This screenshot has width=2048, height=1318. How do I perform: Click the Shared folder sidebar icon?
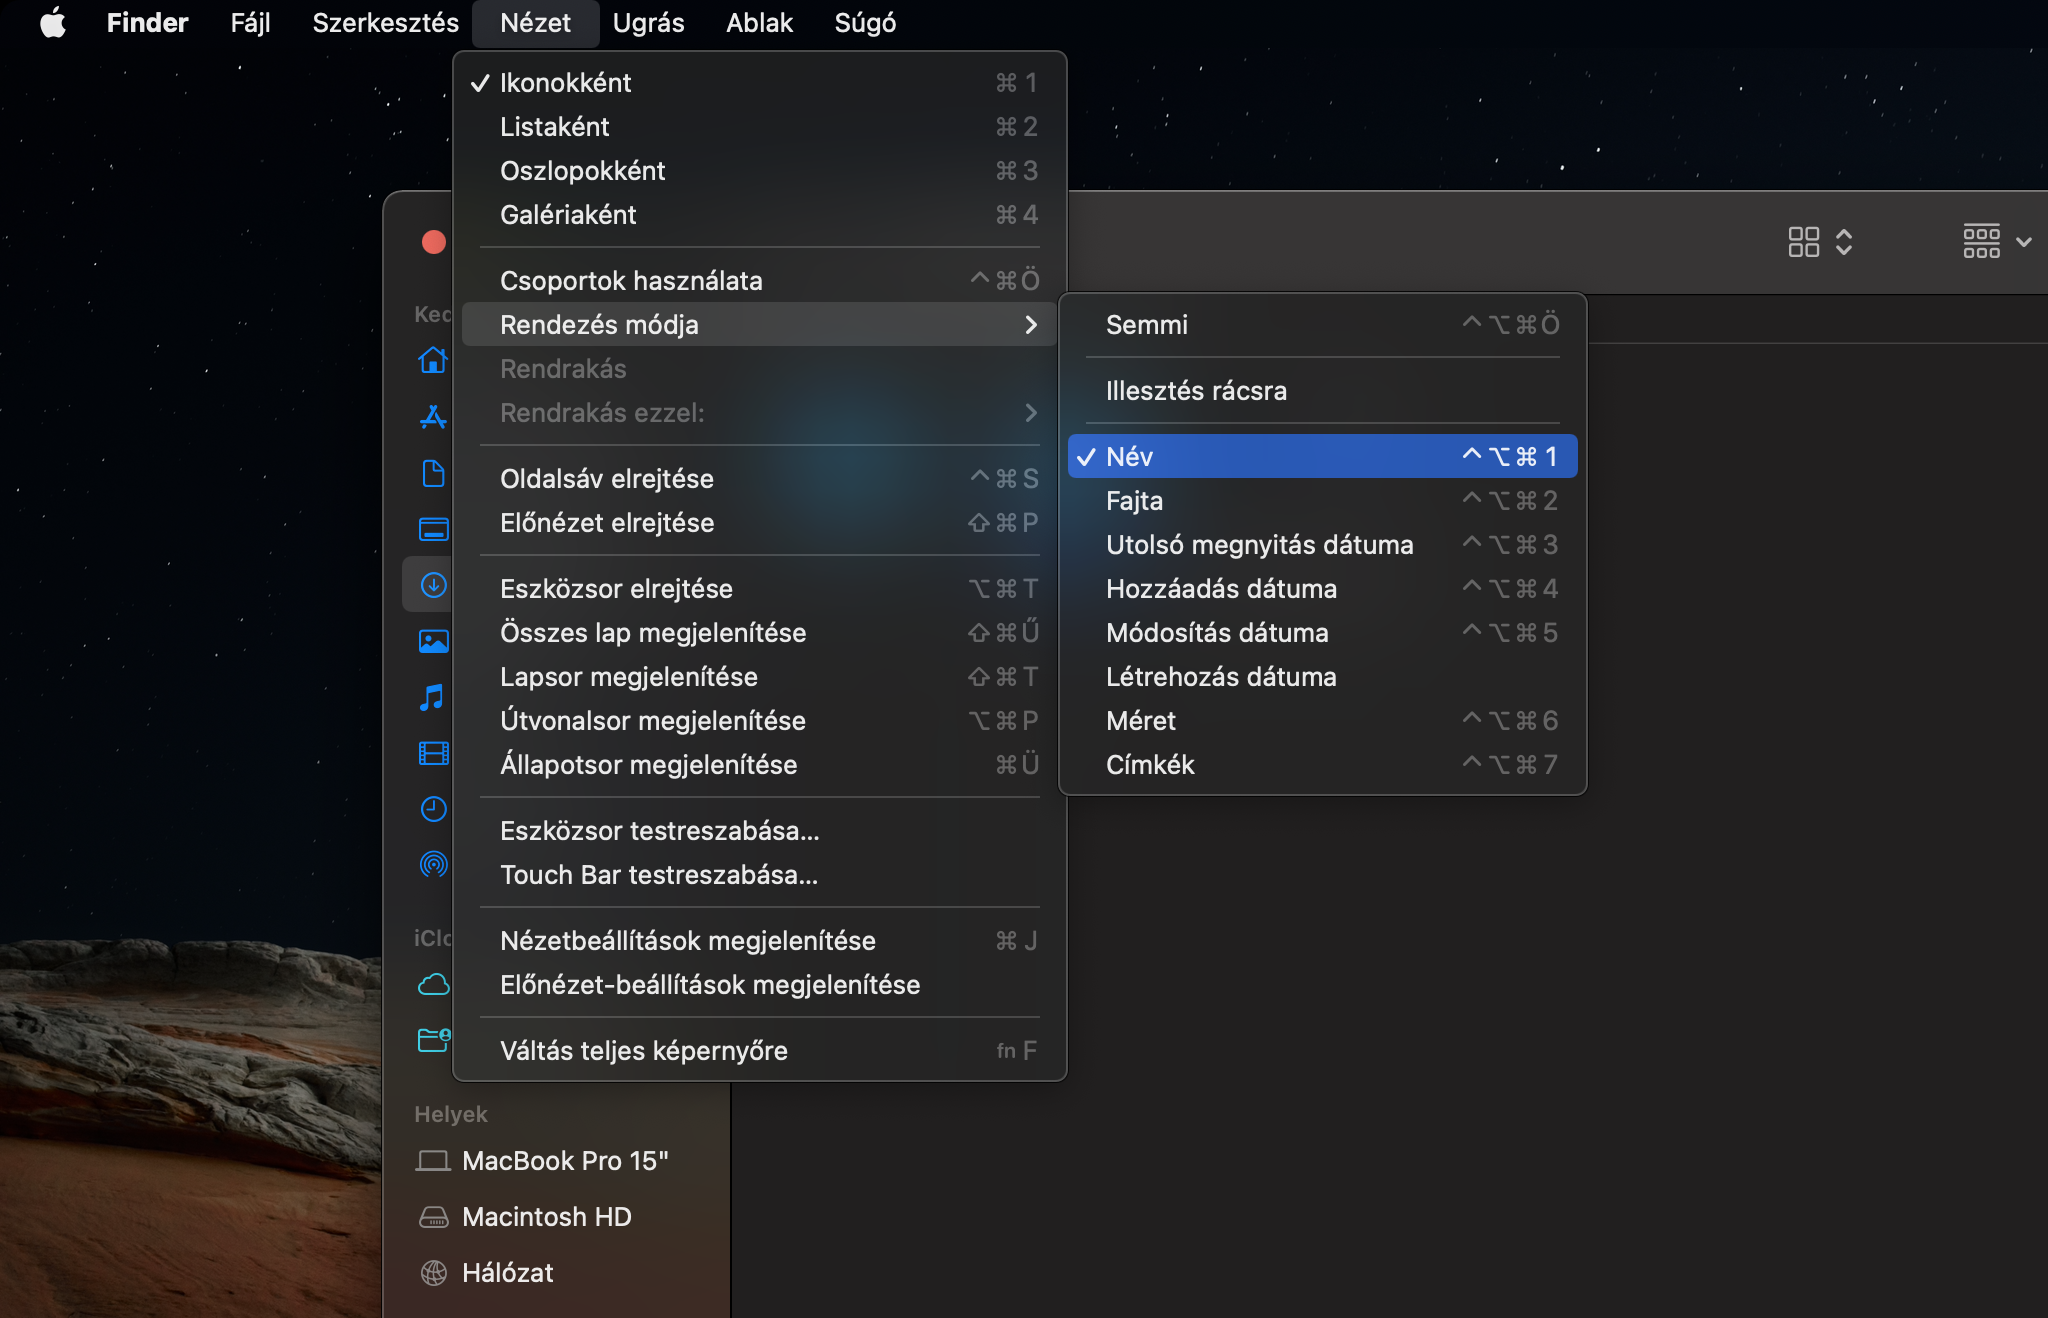click(433, 1040)
